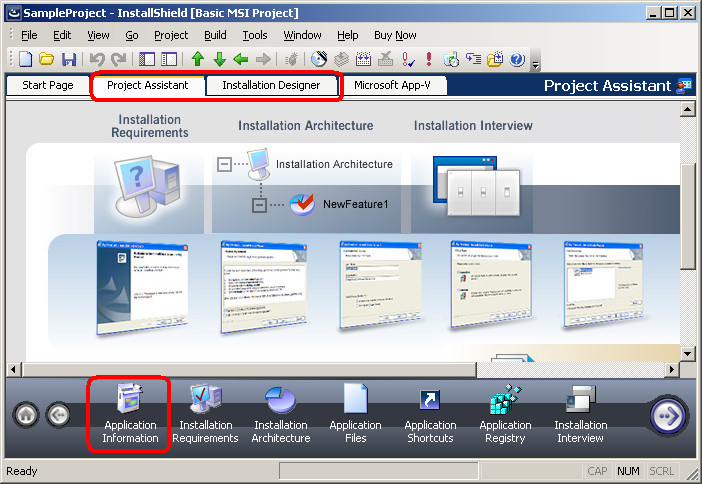Viewport: 702px width, 484px height.
Task: Open Installation Interview step in bottom bar
Action: tap(581, 414)
